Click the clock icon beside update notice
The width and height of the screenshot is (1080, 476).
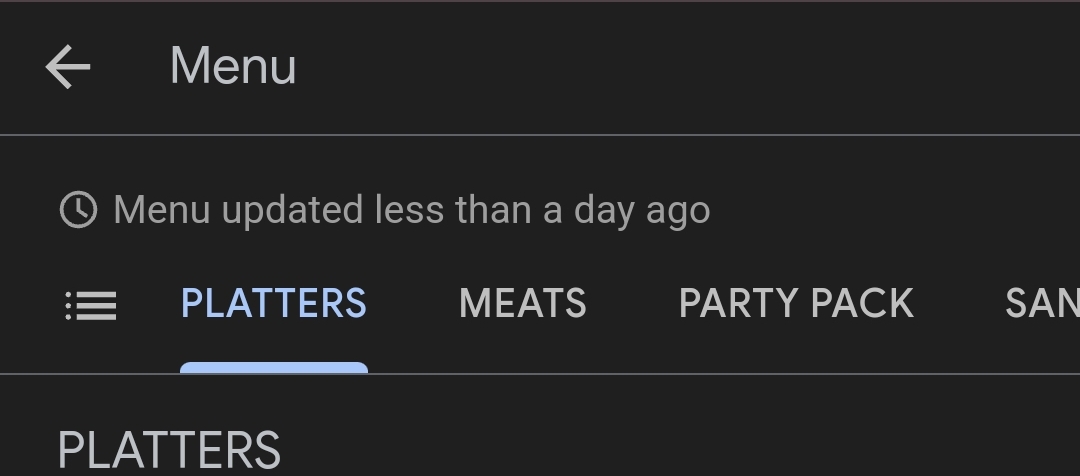pyautogui.click(x=79, y=210)
